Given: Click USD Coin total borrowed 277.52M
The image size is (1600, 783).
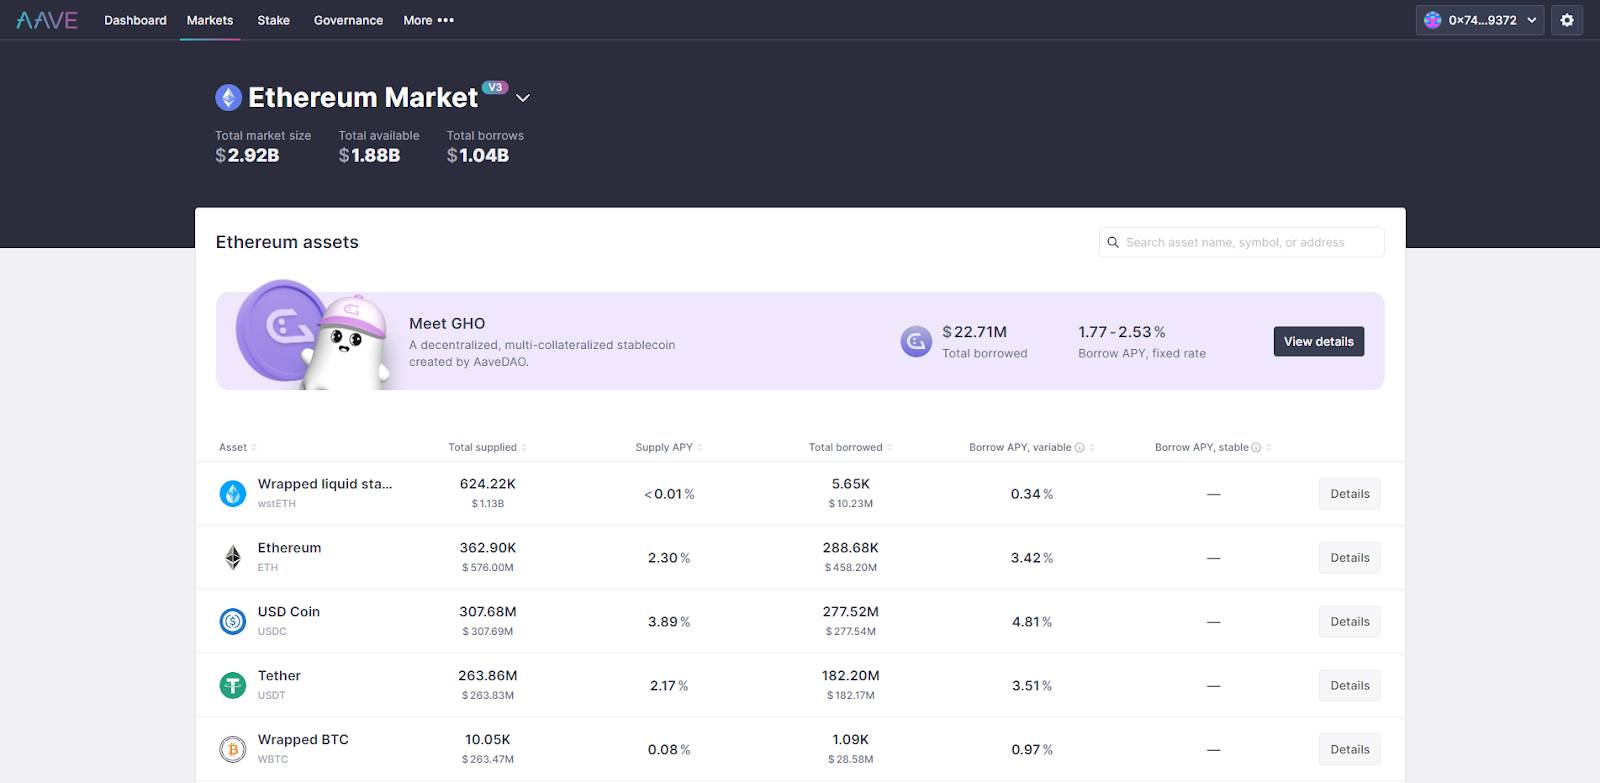Looking at the screenshot, I should [x=850, y=611].
